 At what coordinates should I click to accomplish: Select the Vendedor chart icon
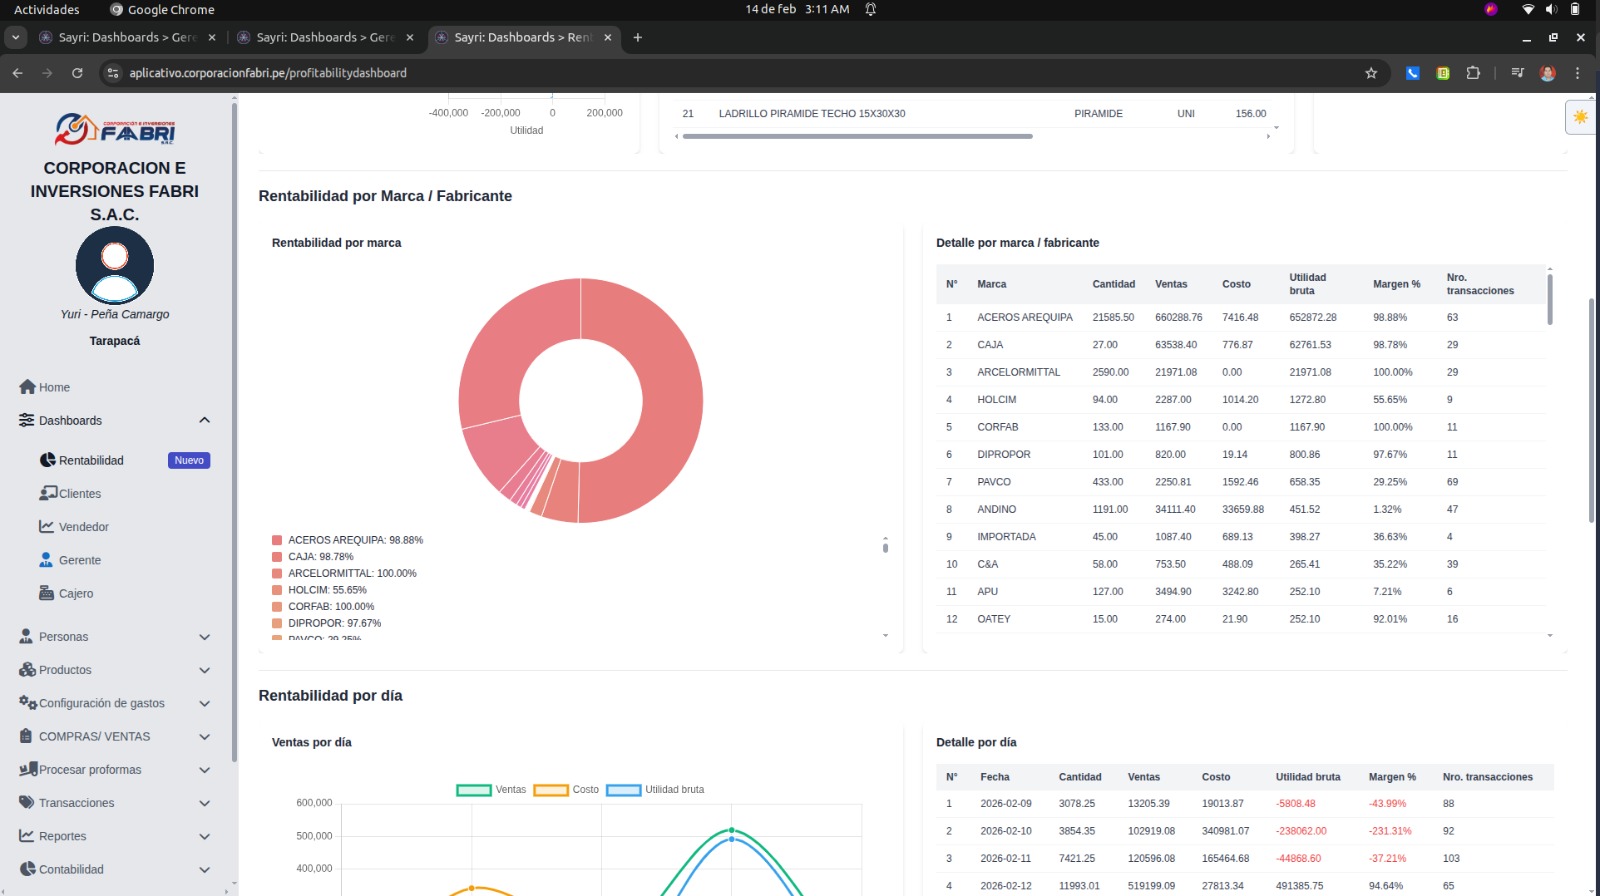(47, 526)
